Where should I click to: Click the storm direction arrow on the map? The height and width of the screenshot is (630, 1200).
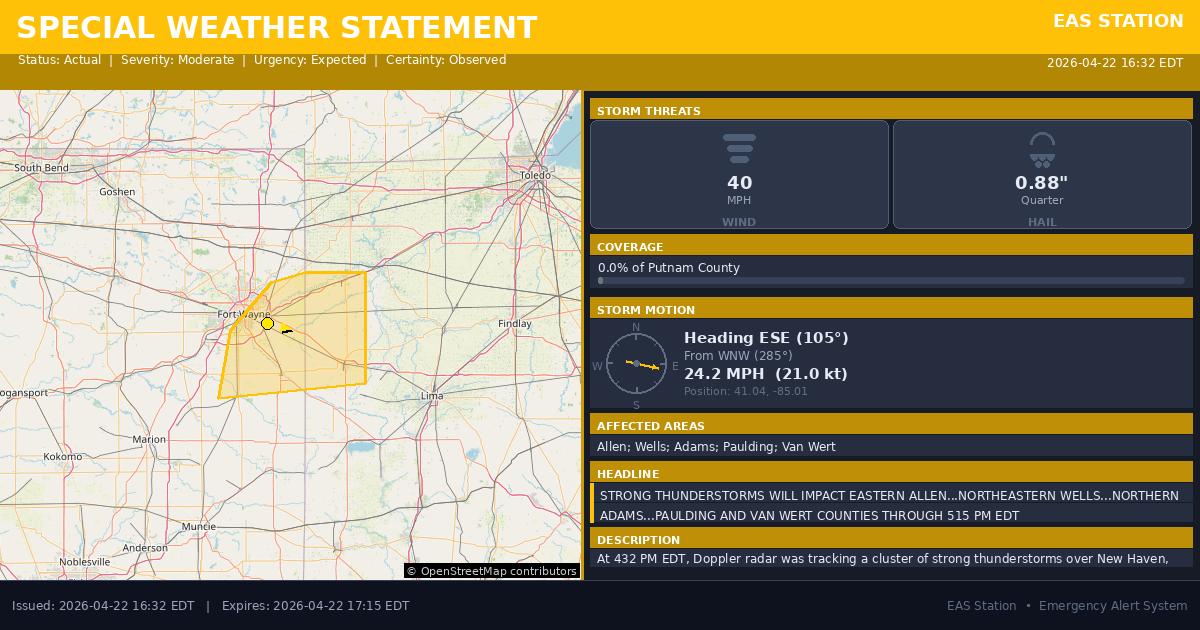(286, 328)
